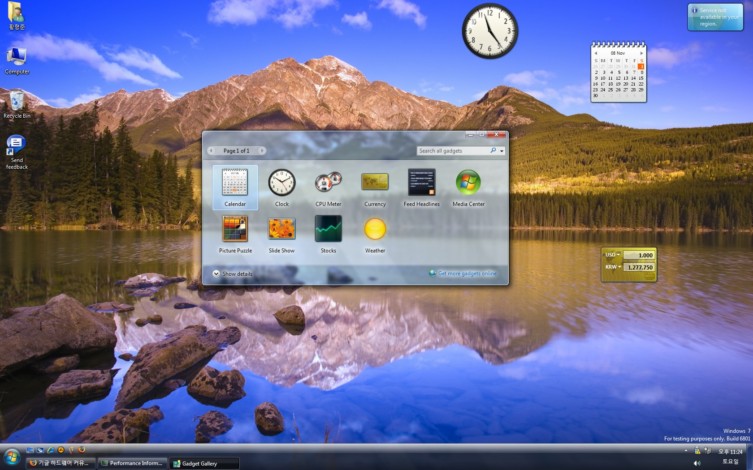The image size is (753, 470).
Task: Go to previous month on calendar gadget
Action: 596,53
